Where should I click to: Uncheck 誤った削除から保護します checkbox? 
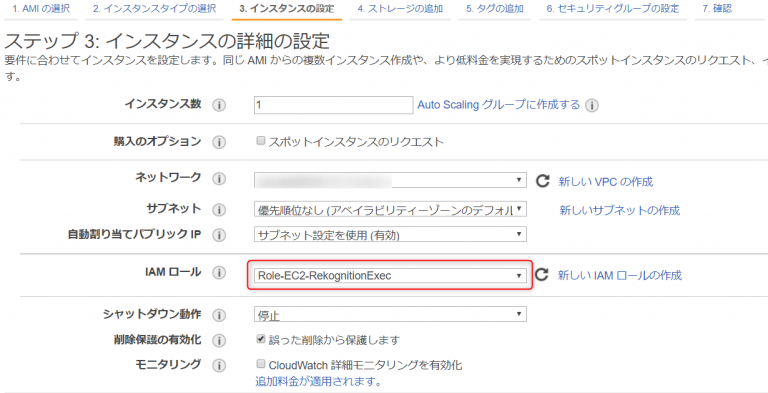[261, 338]
